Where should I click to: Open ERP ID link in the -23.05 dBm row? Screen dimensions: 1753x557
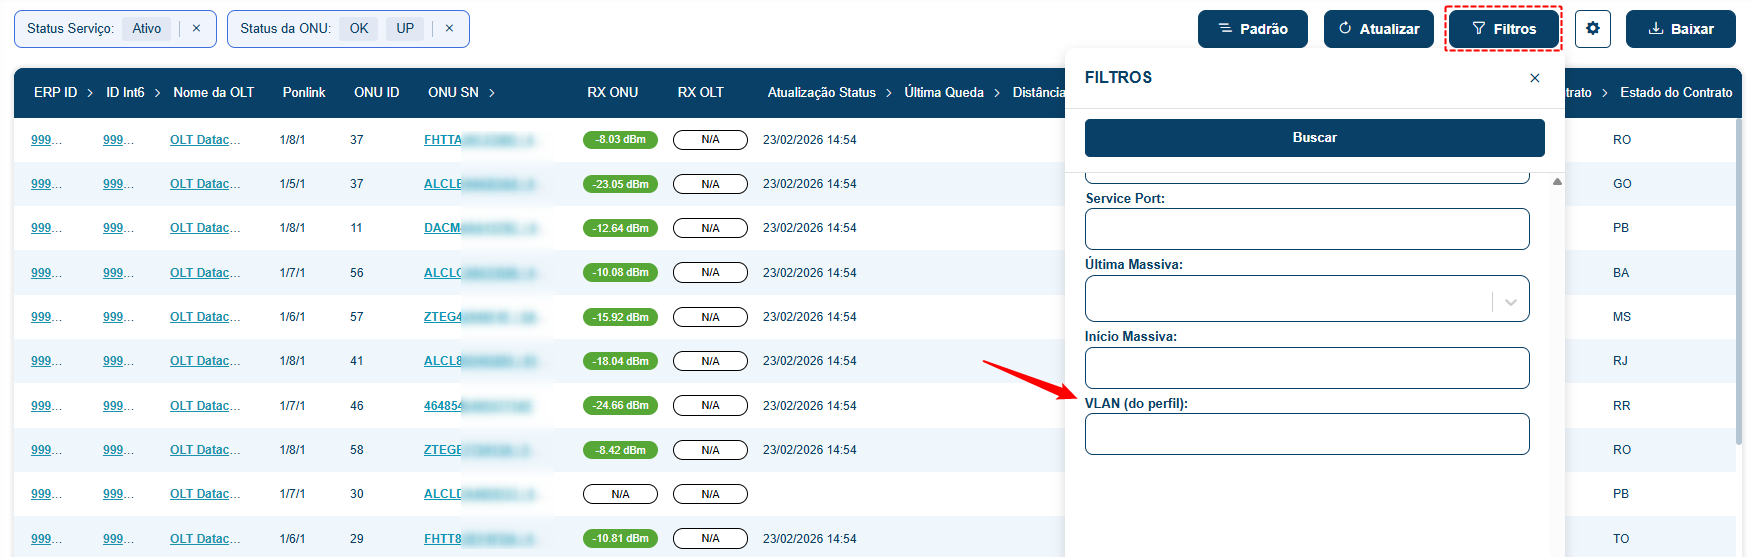point(46,184)
